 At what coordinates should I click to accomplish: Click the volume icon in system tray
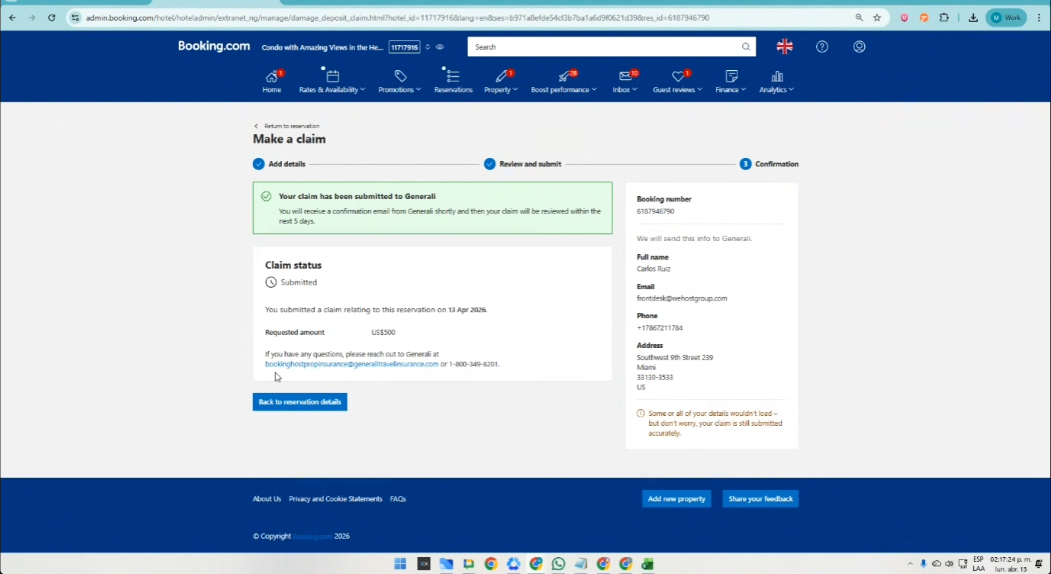tap(949, 564)
